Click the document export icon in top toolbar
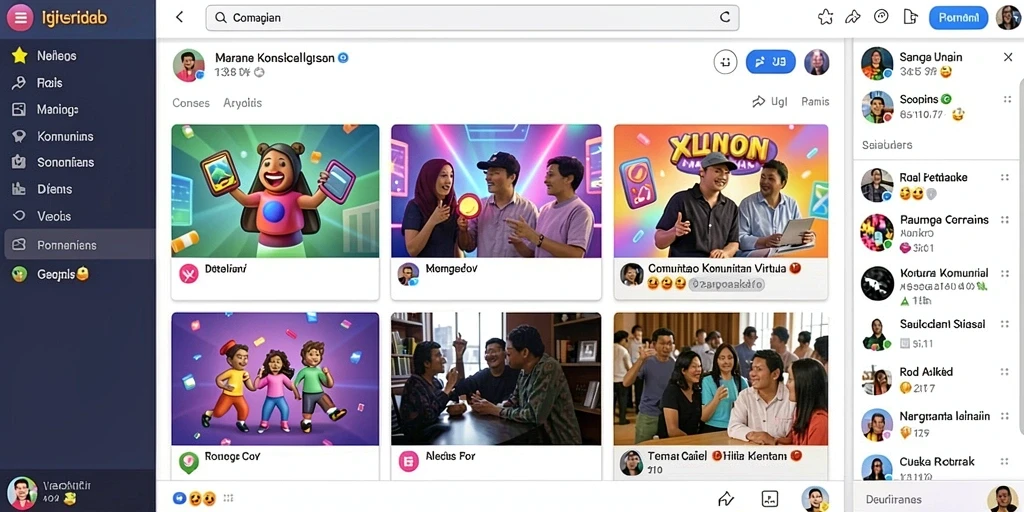This screenshot has height=512, width=1024. [910, 17]
